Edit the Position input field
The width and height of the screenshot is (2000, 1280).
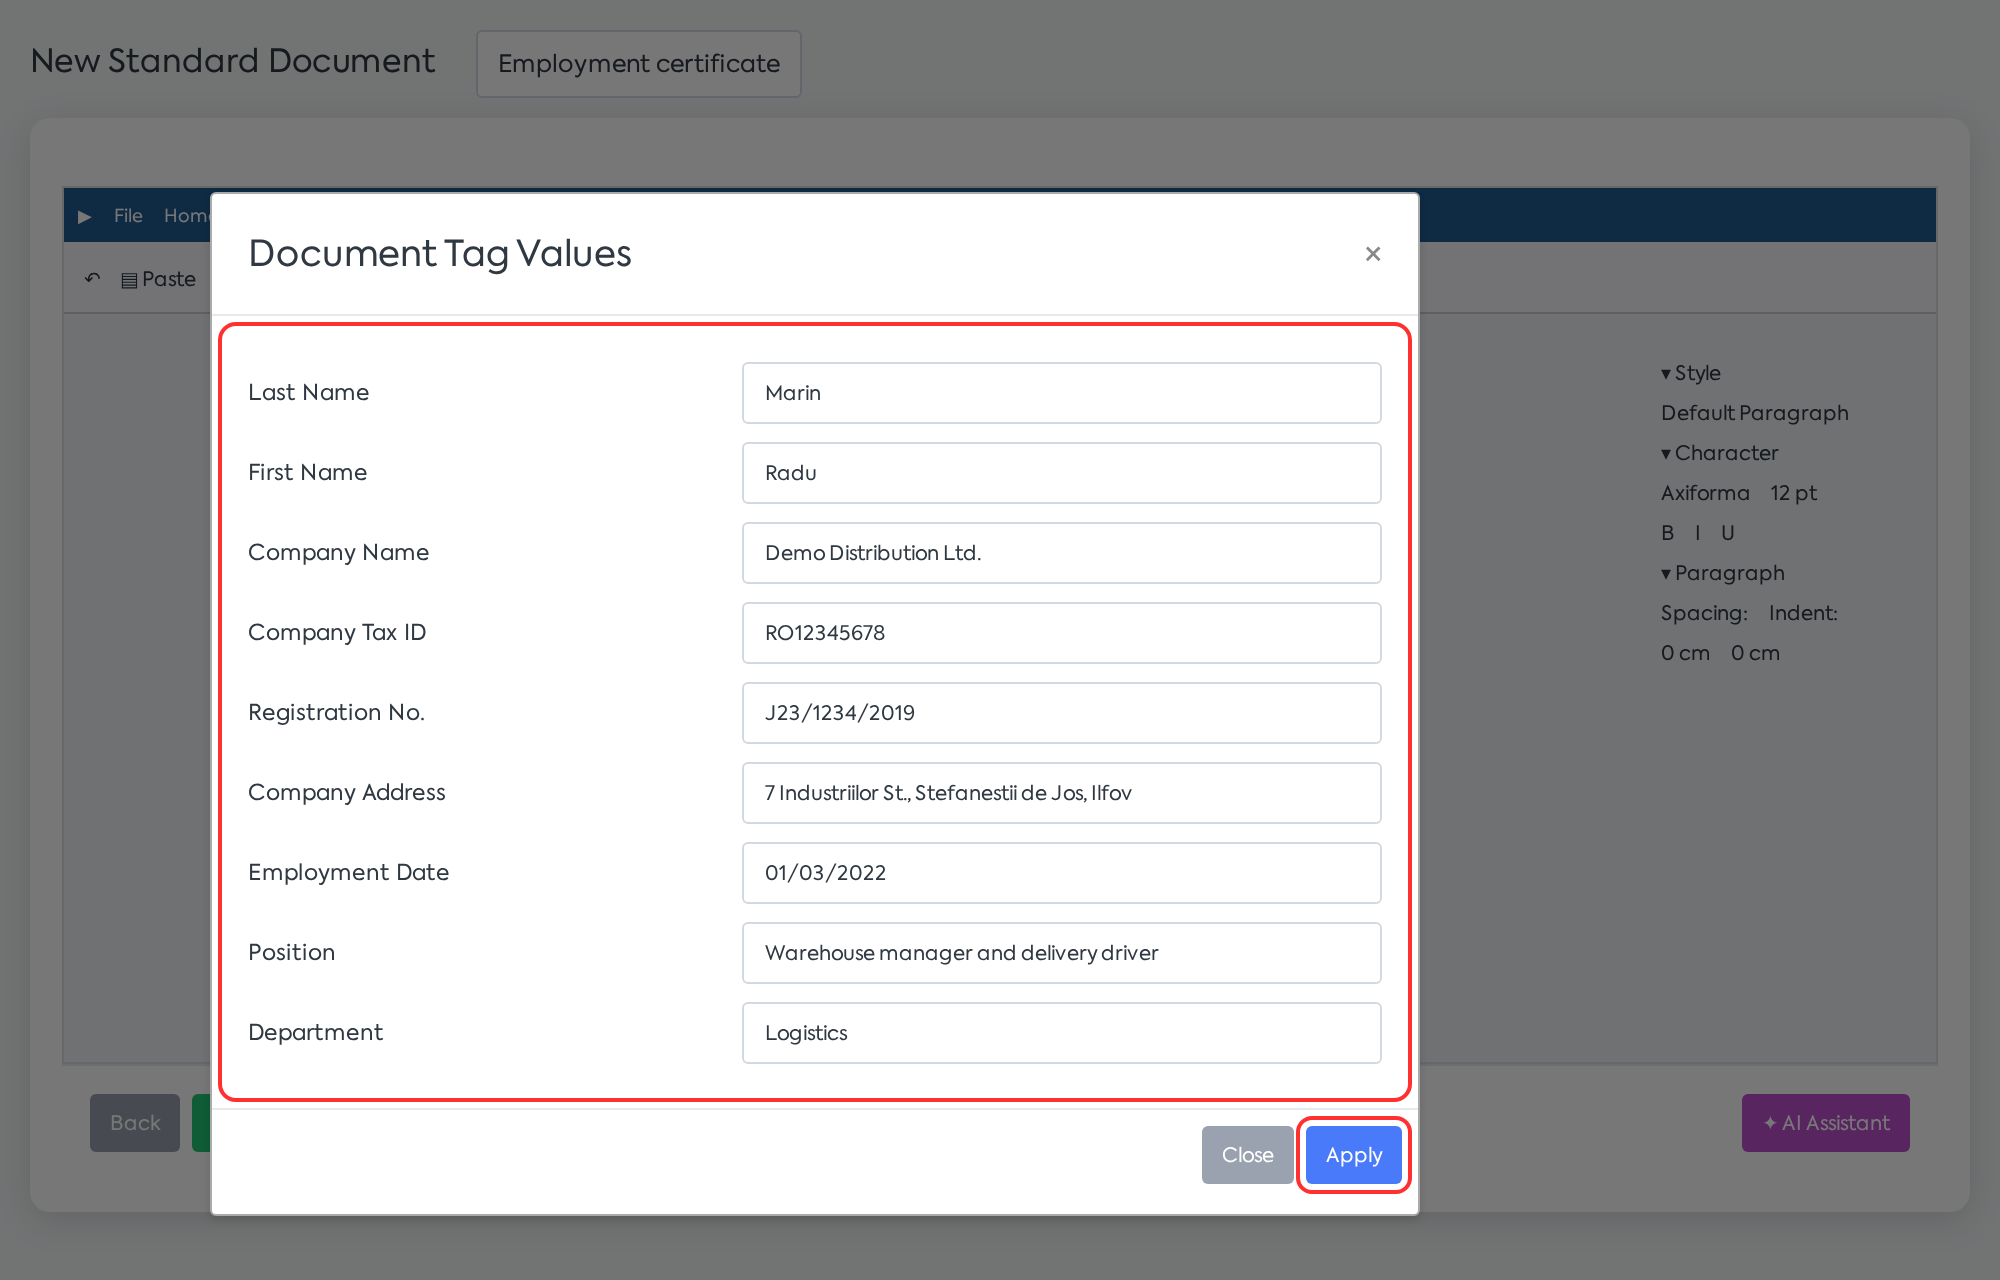(1061, 953)
